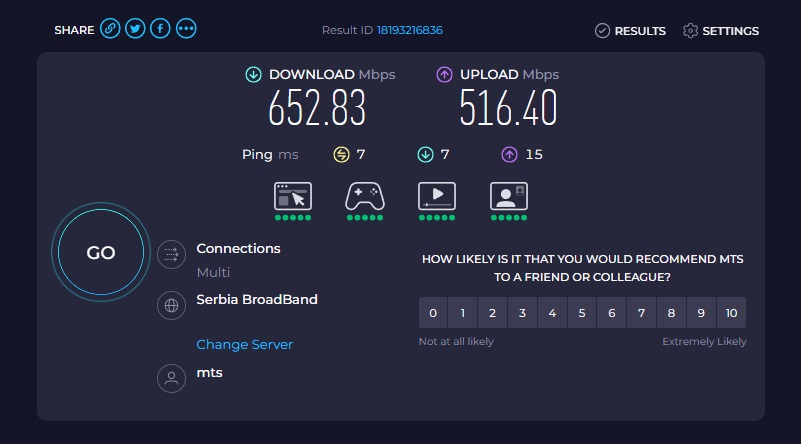Open the SETTINGS page
The image size is (801, 444).
[720, 31]
